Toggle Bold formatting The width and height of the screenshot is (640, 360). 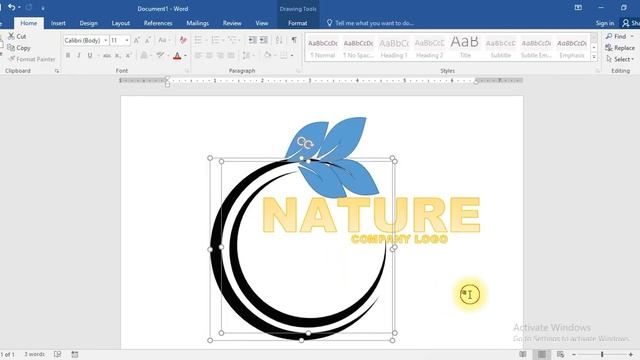point(68,56)
